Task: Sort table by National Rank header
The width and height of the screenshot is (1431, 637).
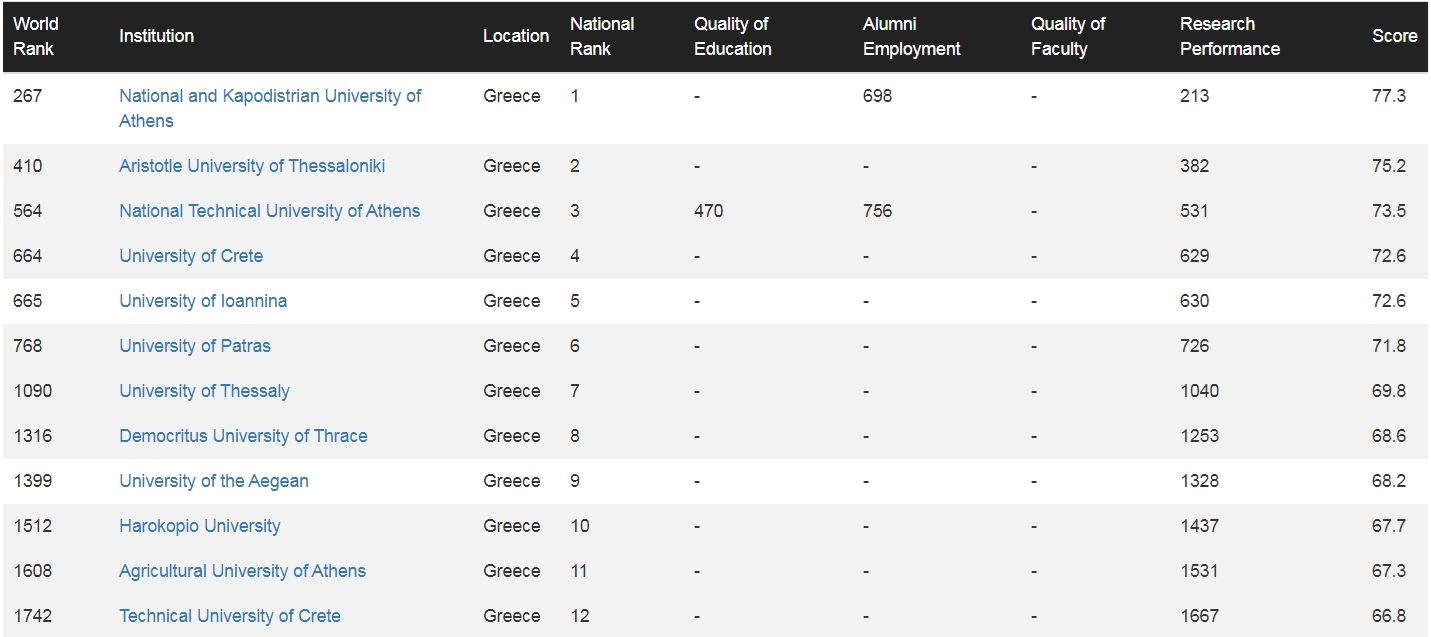Action: (x=602, y=36)
